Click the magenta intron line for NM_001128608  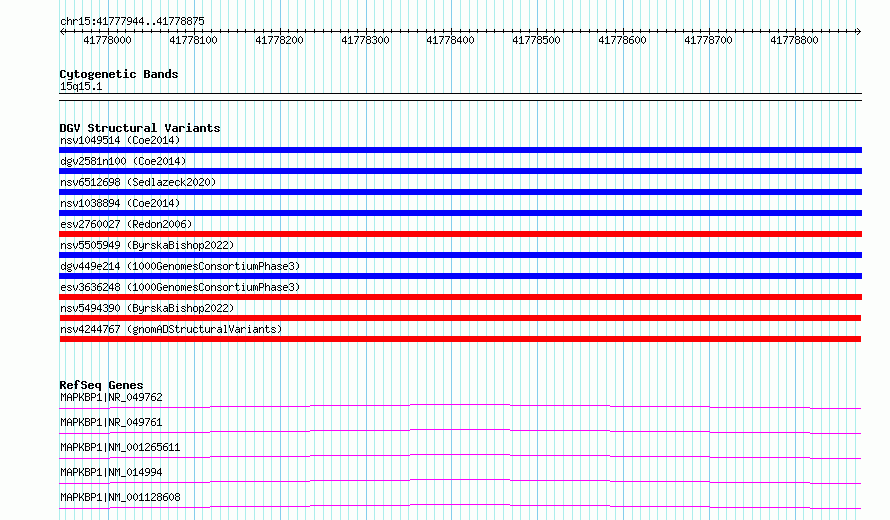click(460, 505)
